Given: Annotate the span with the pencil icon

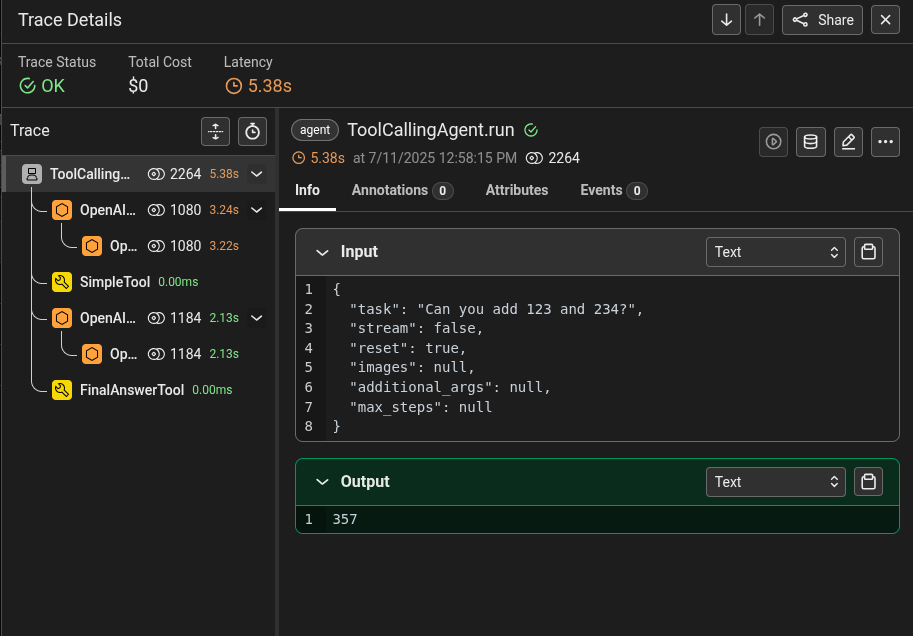Looking at the screenshot, I should pyautogui.click(x=848, y=142).
